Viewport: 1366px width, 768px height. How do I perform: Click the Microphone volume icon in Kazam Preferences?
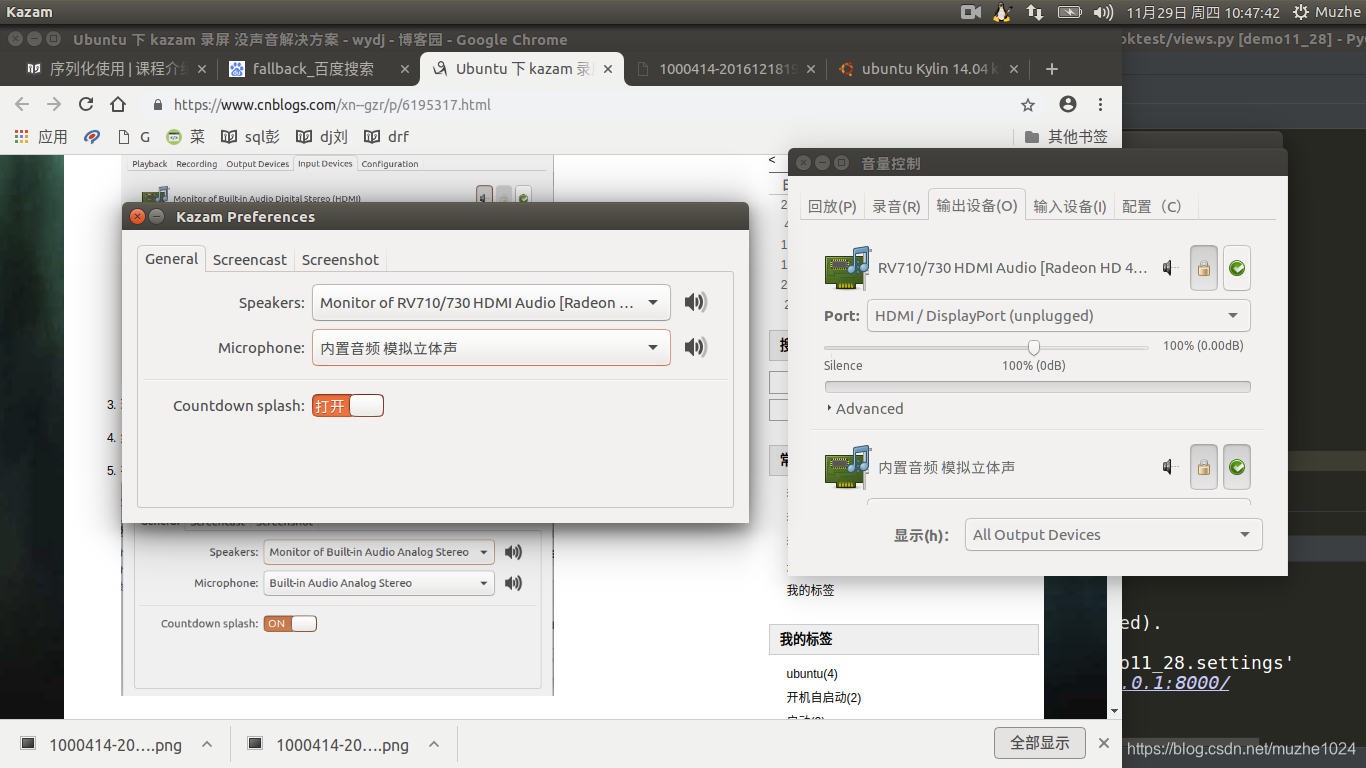point(695,347)
